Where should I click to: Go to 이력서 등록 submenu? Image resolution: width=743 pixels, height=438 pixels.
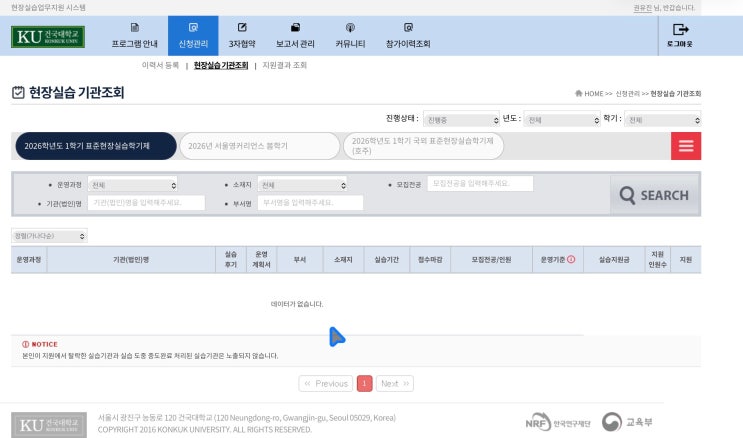coord(161,65)
